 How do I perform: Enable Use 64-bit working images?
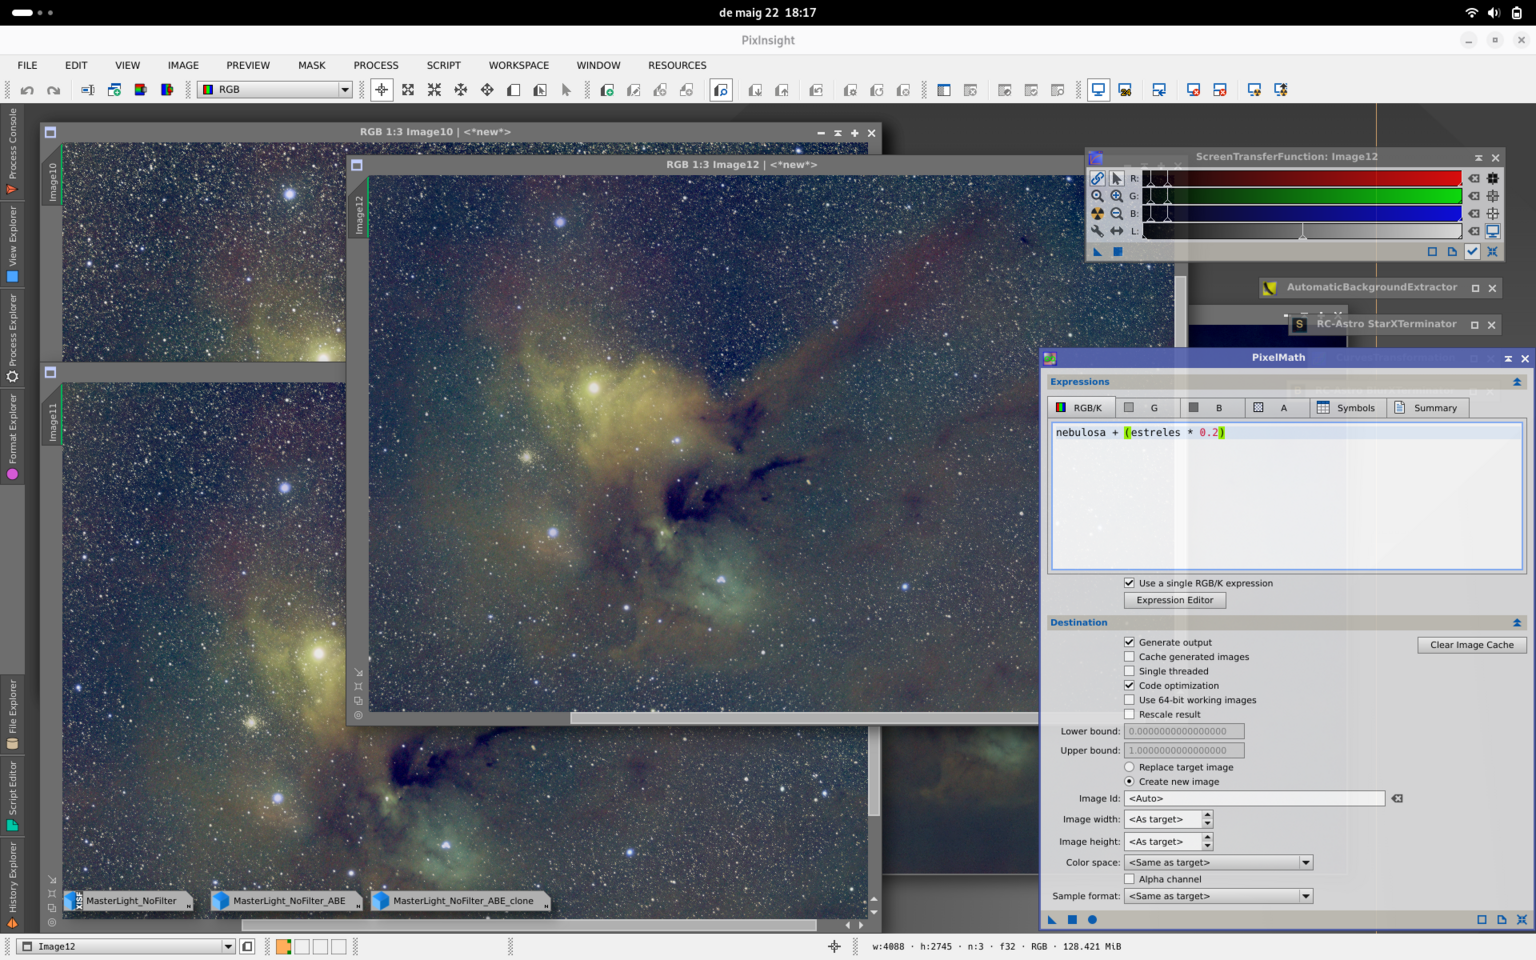(1129, 700)
